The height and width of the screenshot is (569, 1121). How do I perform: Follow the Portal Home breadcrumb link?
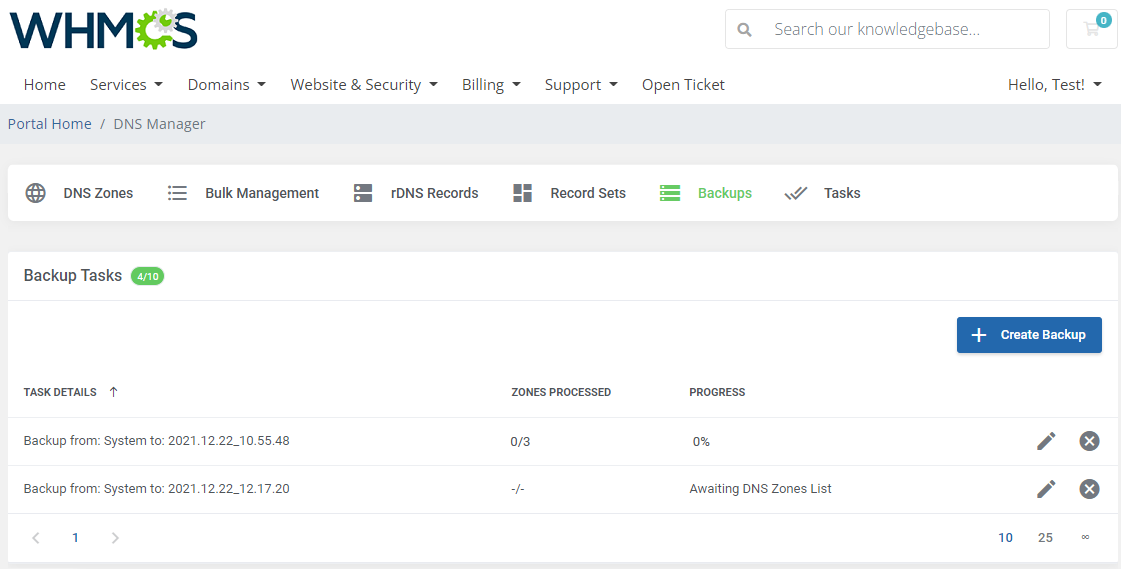point(49,124)
